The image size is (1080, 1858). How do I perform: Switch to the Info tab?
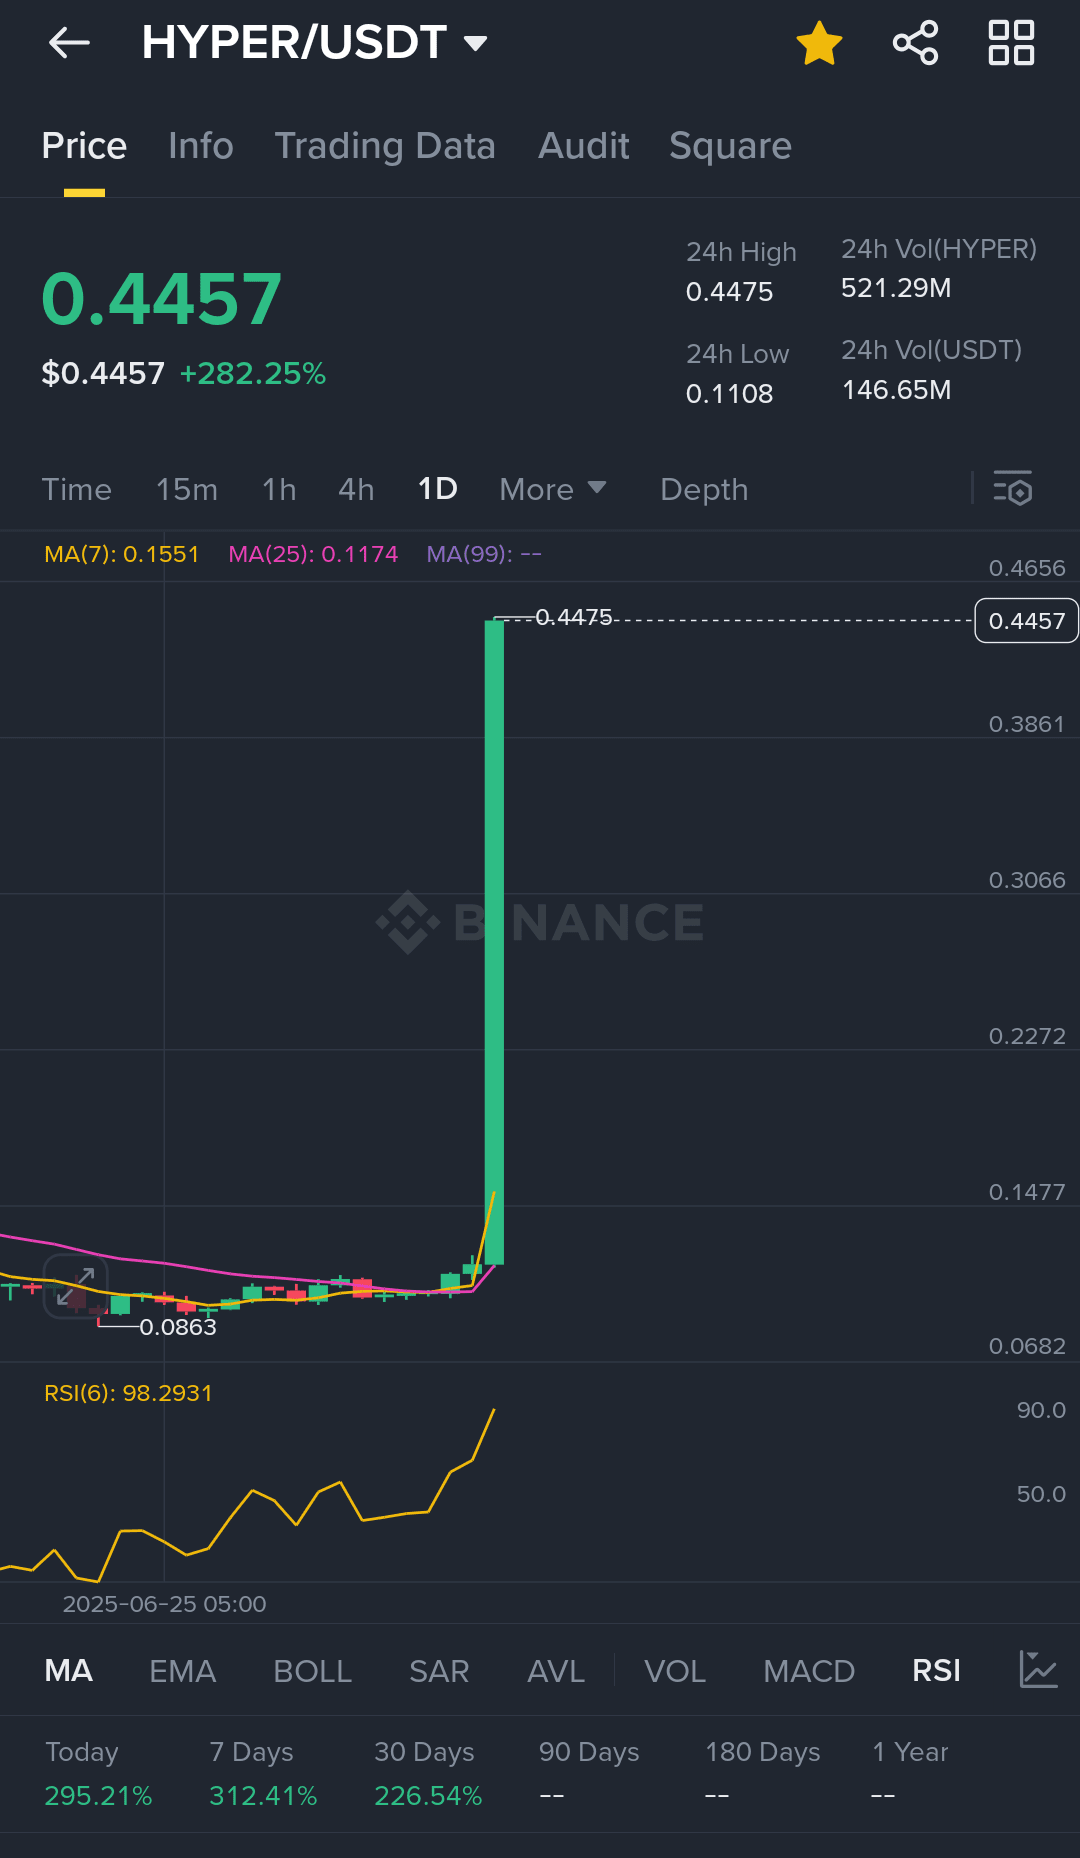(x=201, y=146)
